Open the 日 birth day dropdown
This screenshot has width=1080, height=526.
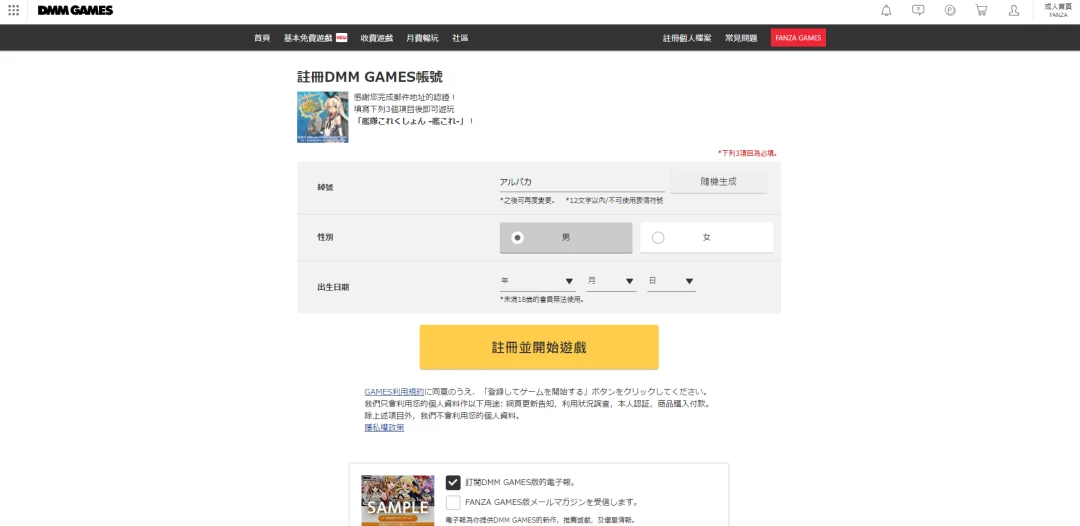pyautogui.click(x=671, y=282)
